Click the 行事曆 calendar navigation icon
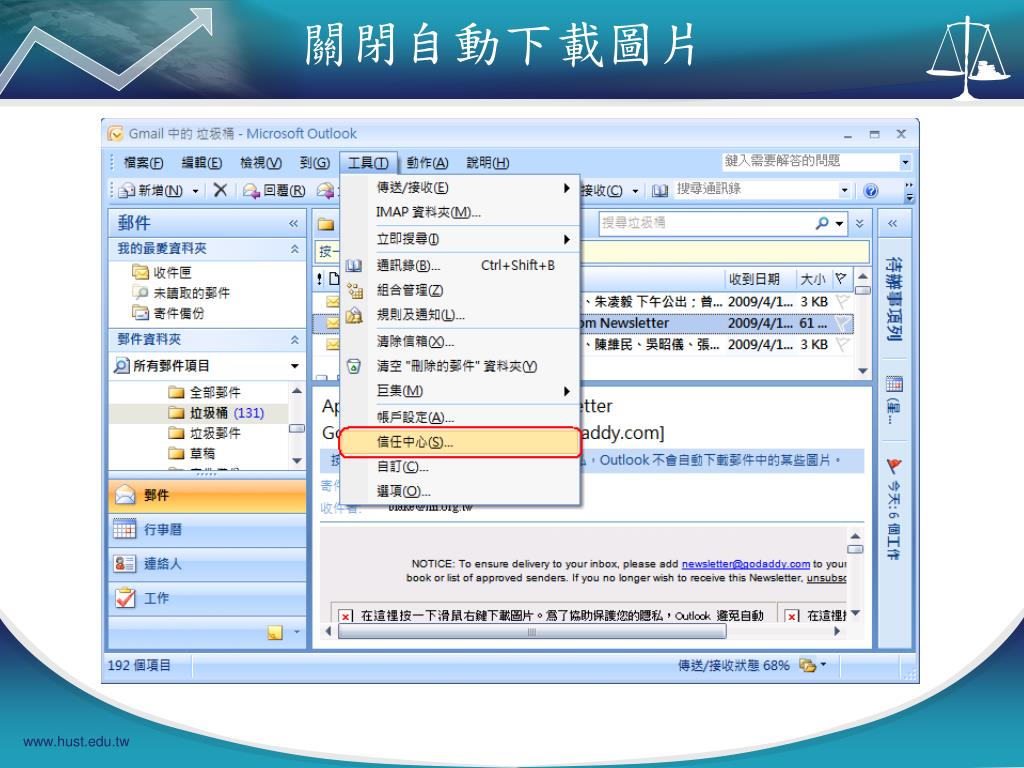 125,528
